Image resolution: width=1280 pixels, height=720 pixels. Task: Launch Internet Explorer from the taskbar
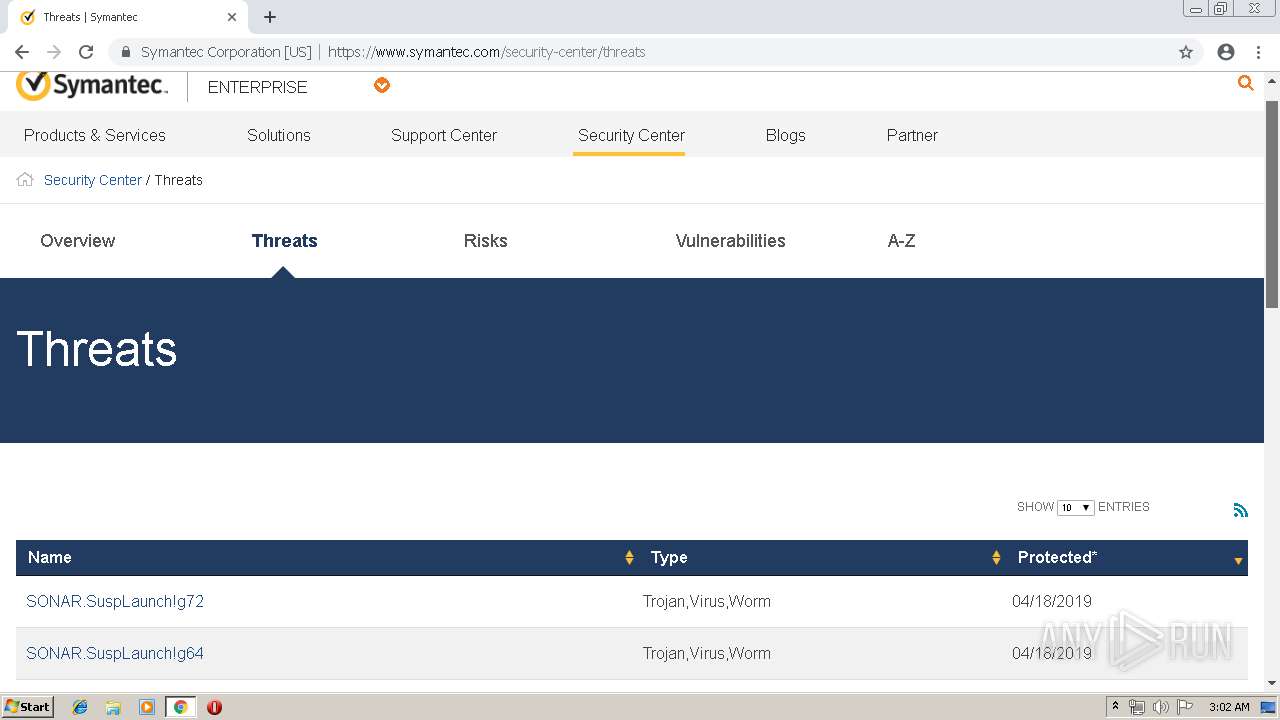coord(80,707)
